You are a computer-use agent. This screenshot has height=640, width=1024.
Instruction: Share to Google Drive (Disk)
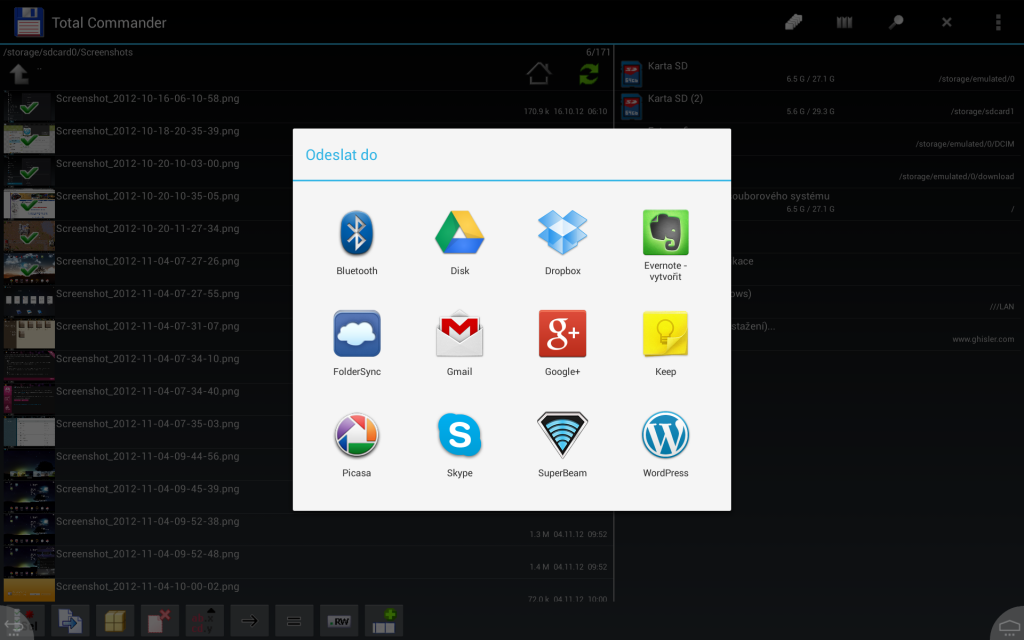click(x=460, y=243)
